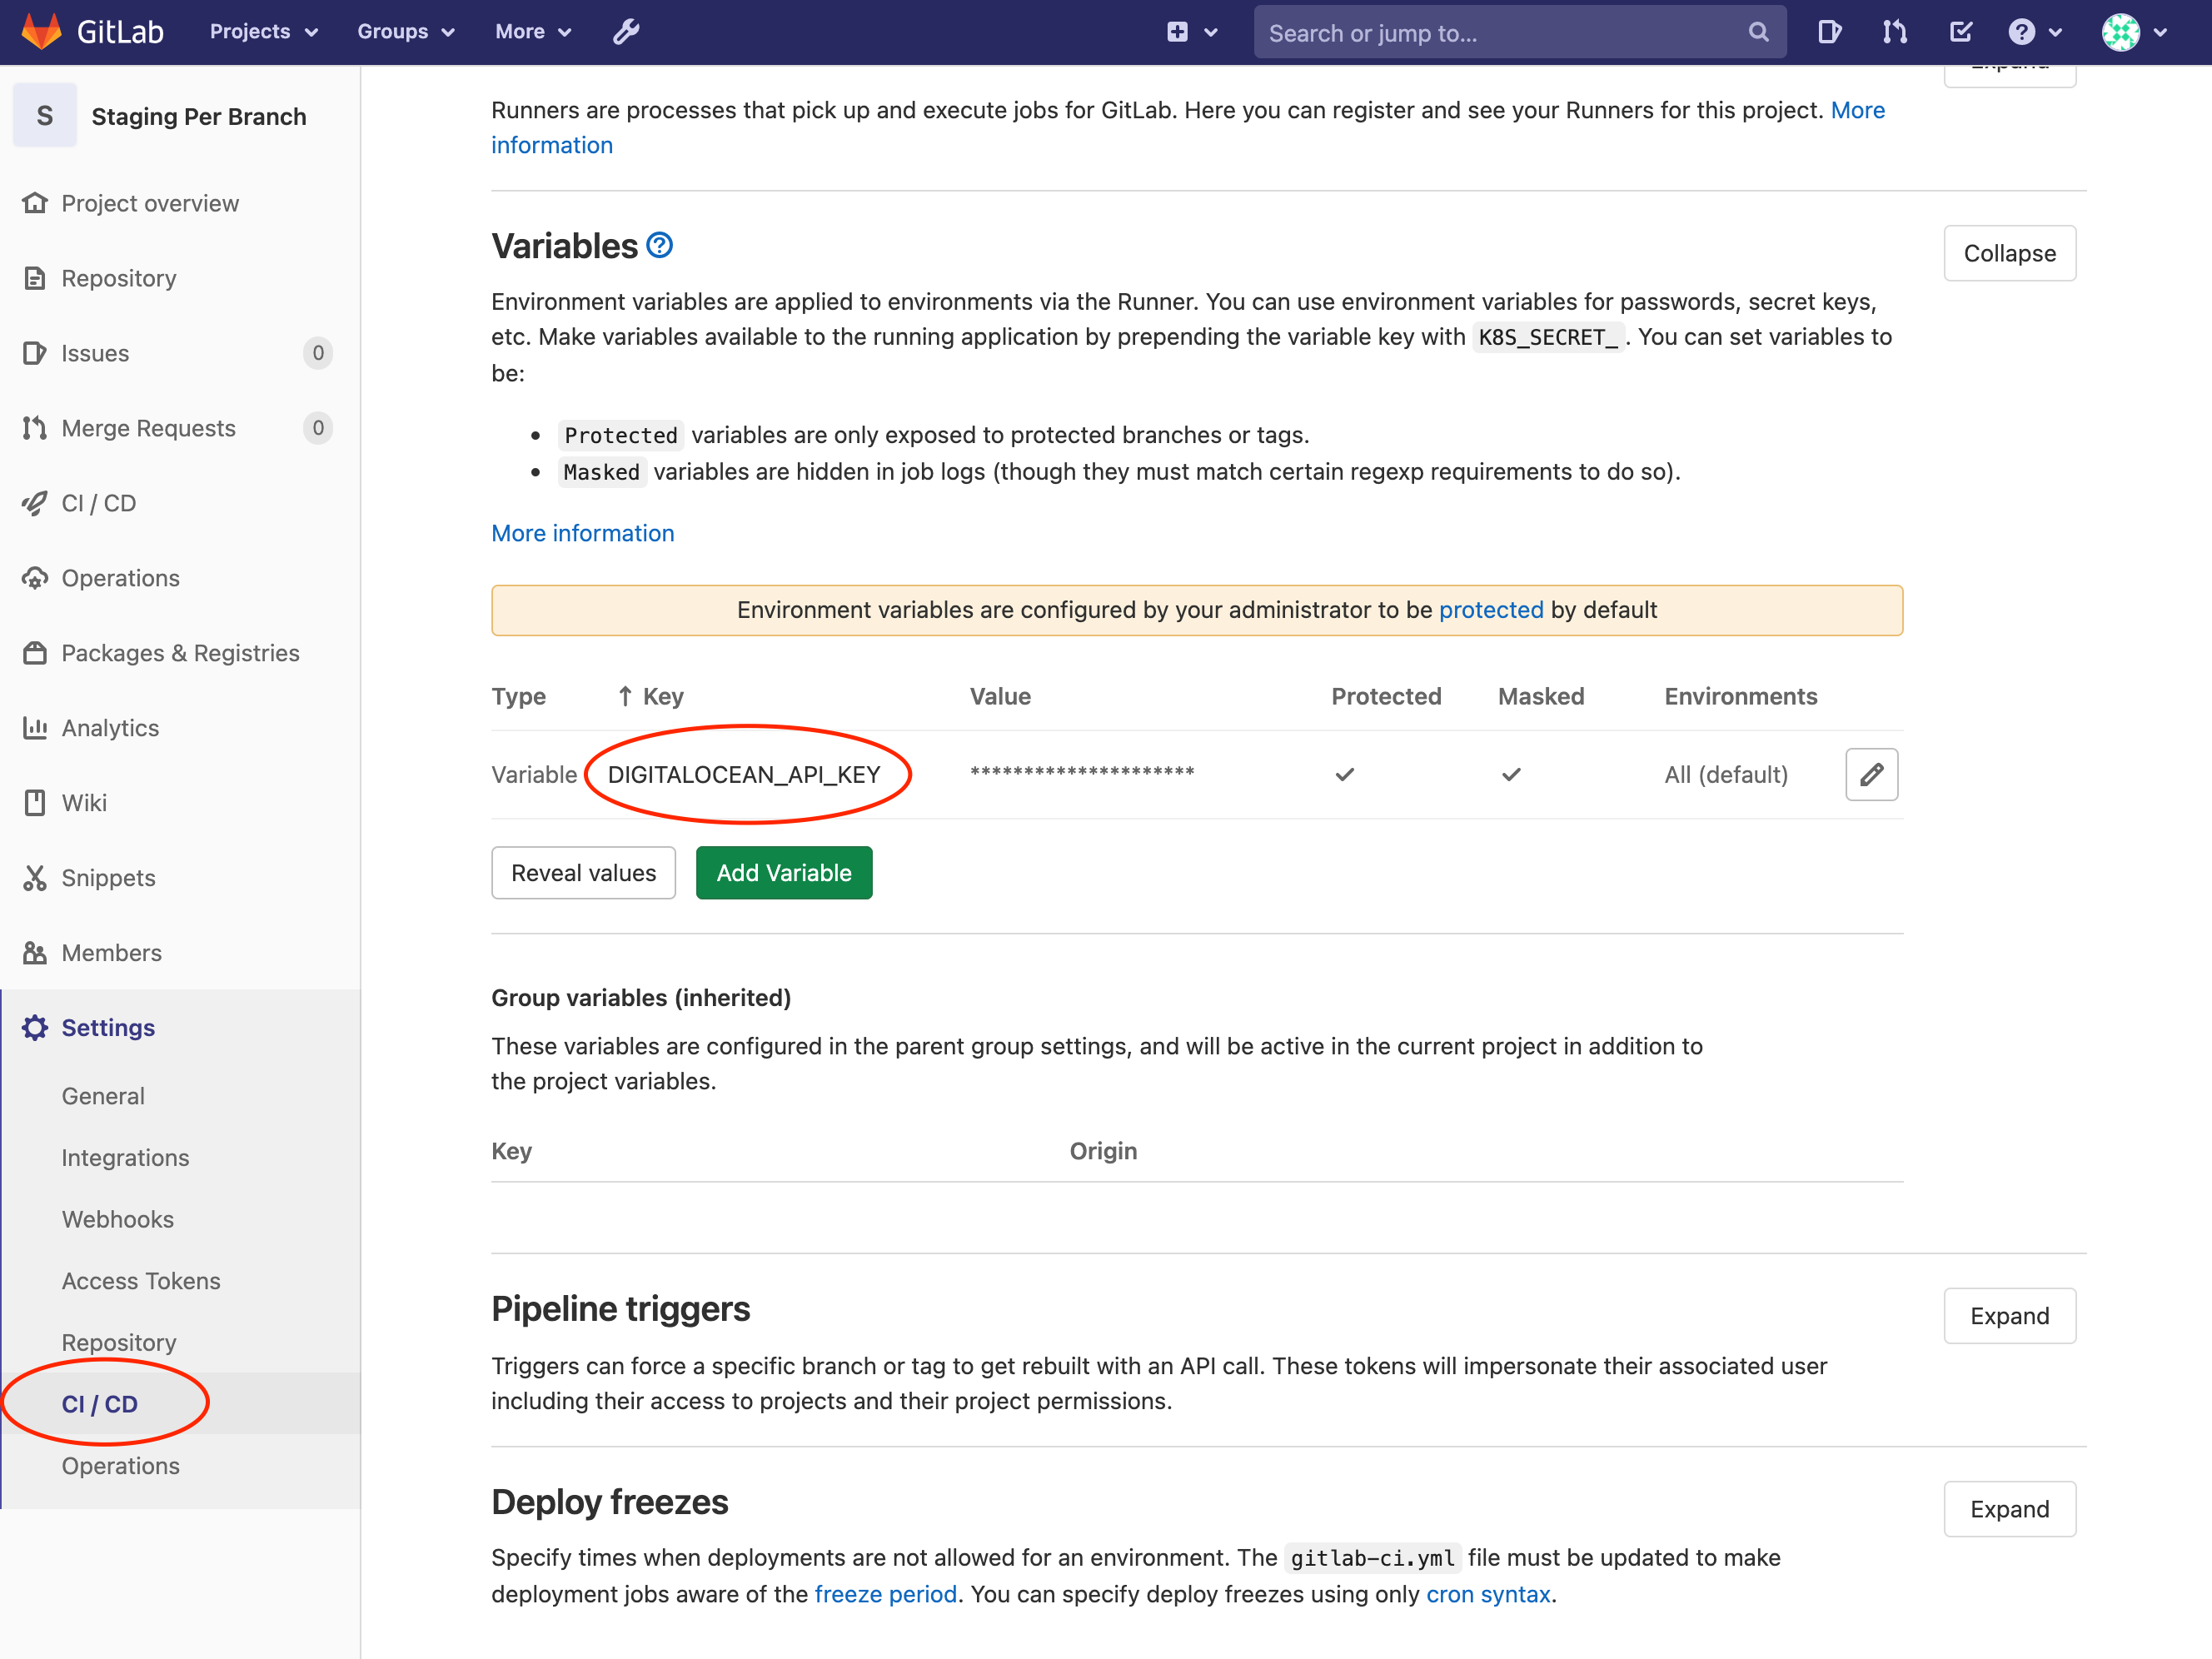The width and height of the screenshot is (2212, 1659).
Task: Open Integrations settings in the sidebar
Action: point(125,1158)
